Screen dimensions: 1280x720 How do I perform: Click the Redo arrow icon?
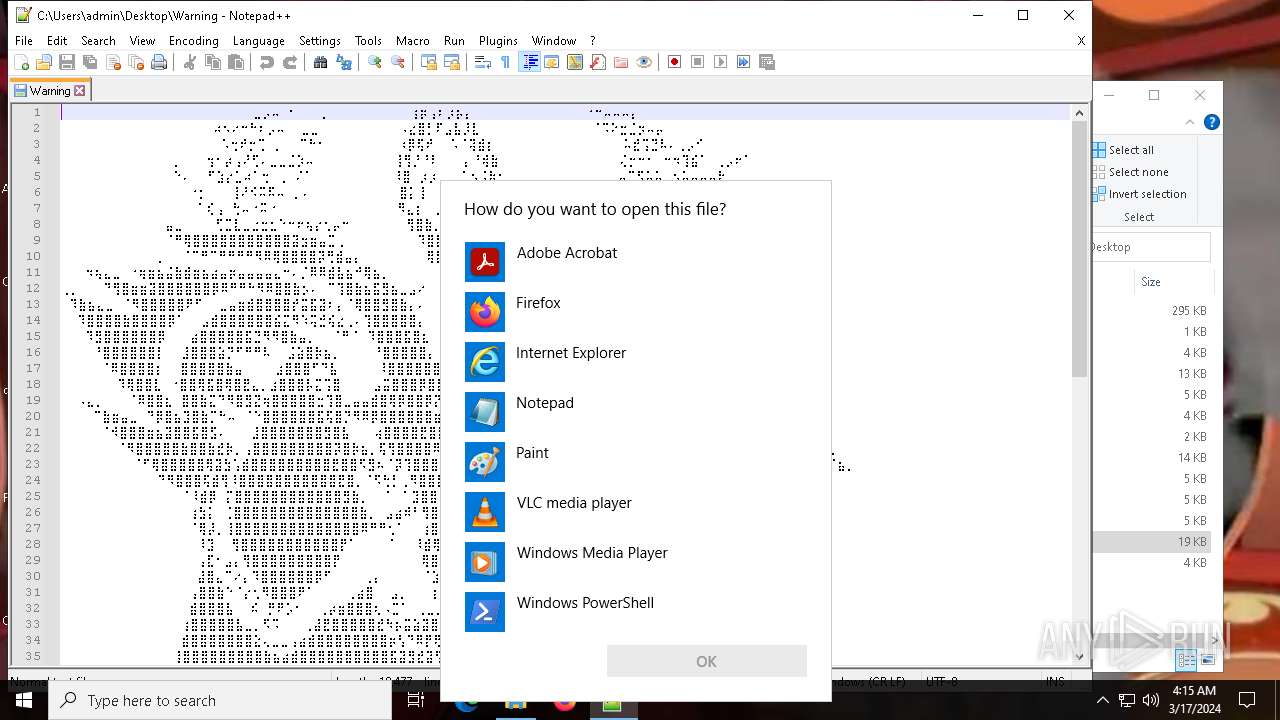290,62
